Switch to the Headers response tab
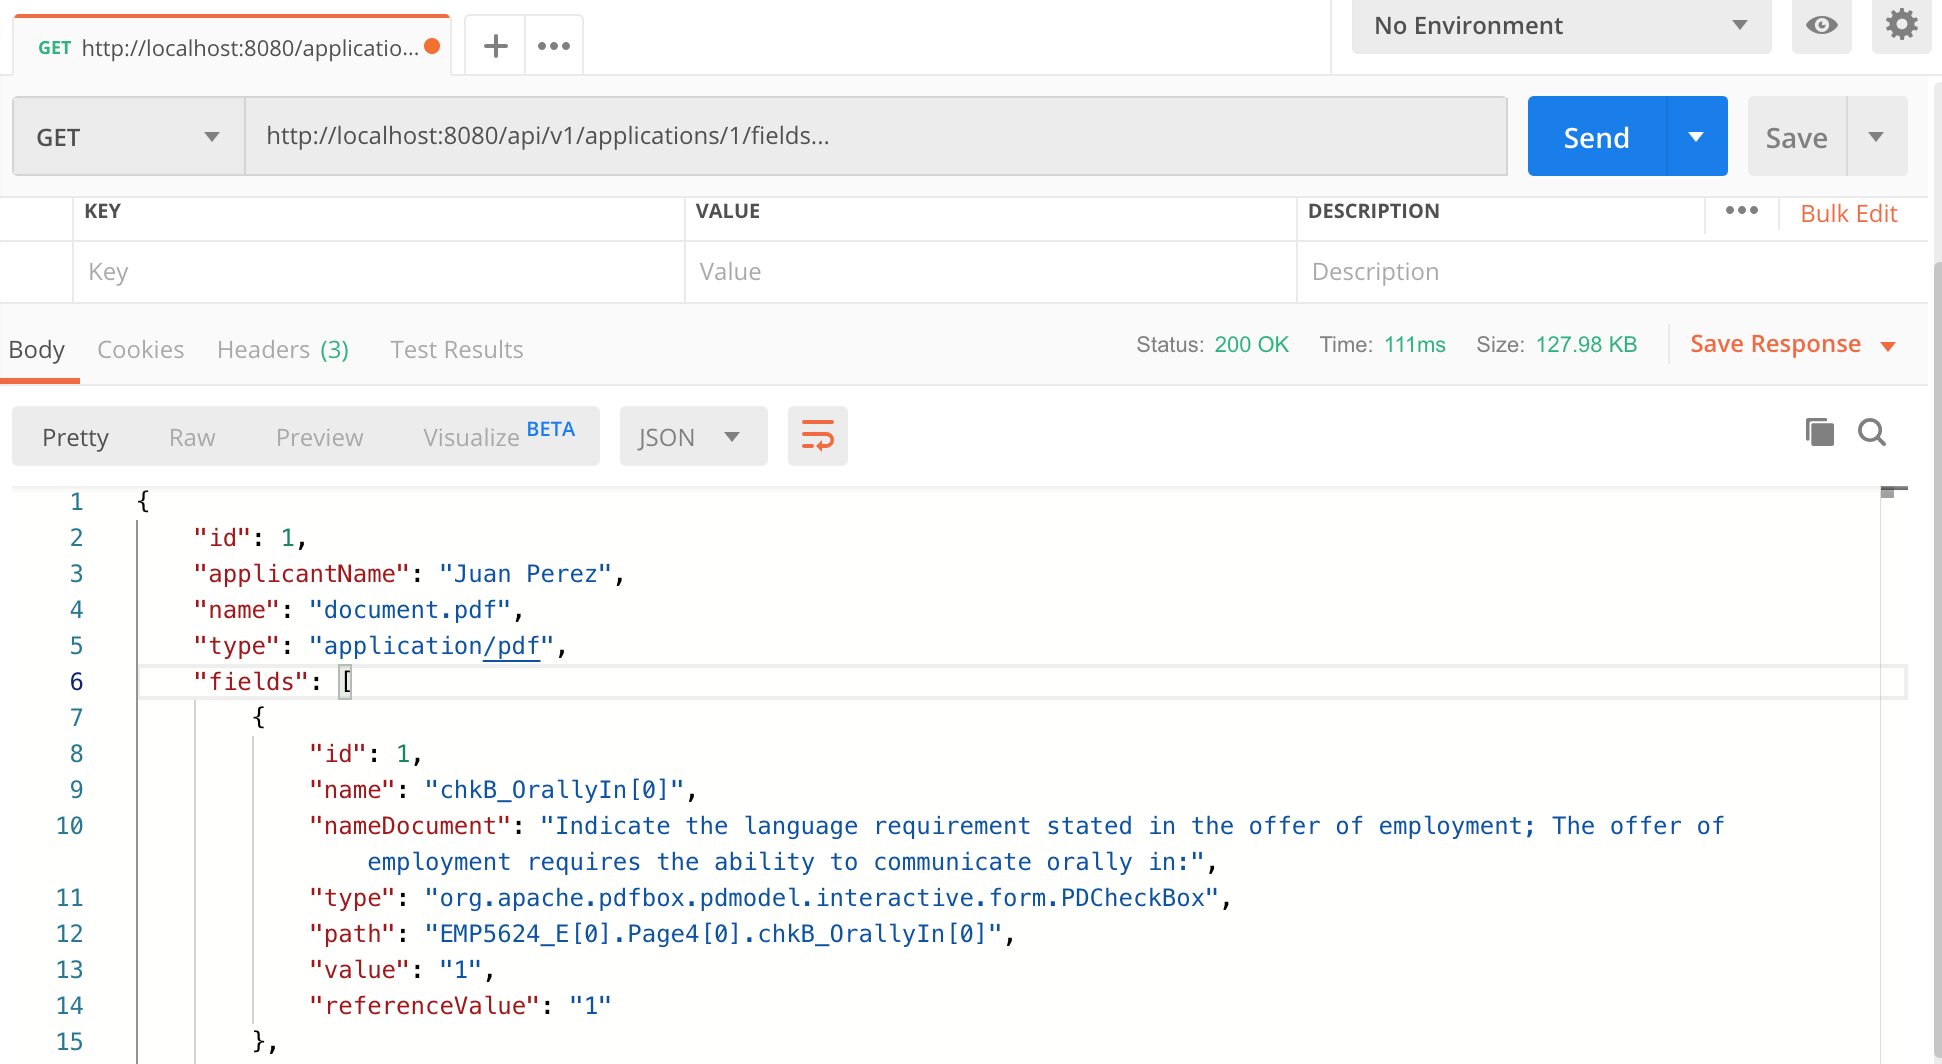The height and width of the screenshot is (1064, 1942). (x=282, y=350)
